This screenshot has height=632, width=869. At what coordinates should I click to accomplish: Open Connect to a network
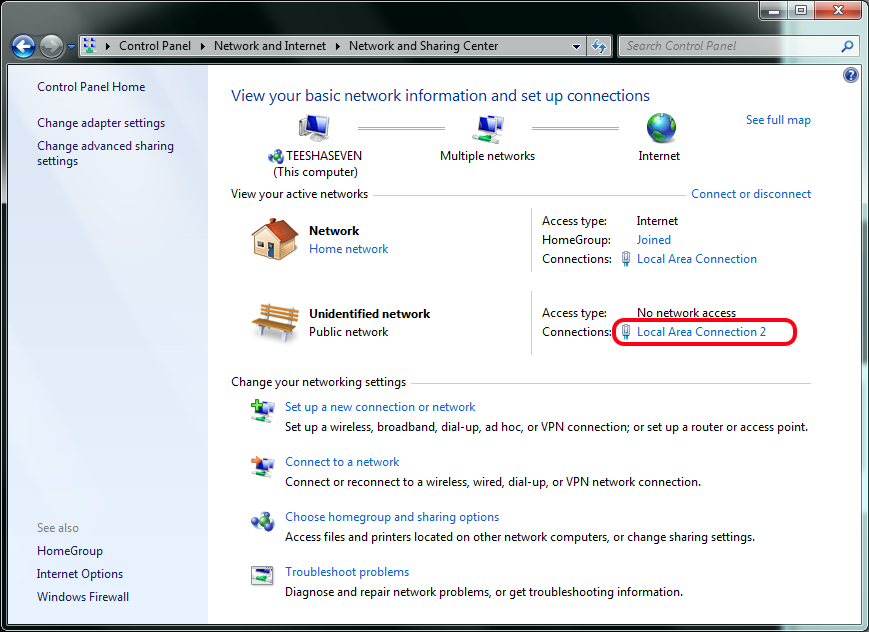click(x=342, y=462)
